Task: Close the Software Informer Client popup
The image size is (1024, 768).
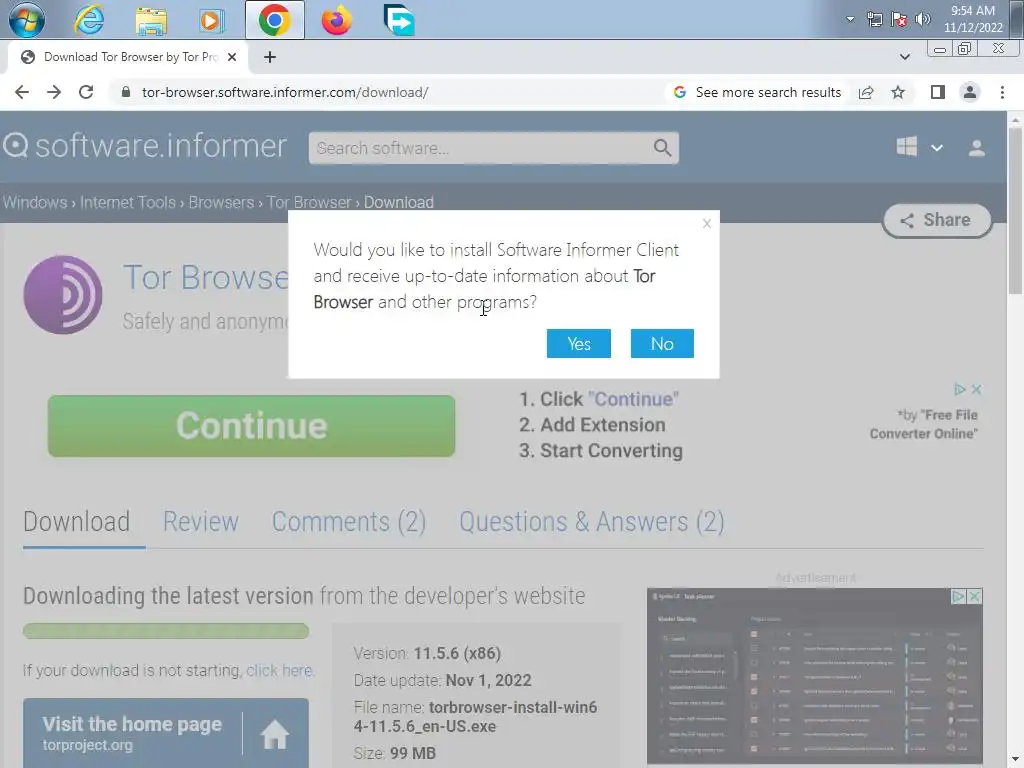Action: click(707, 223)
